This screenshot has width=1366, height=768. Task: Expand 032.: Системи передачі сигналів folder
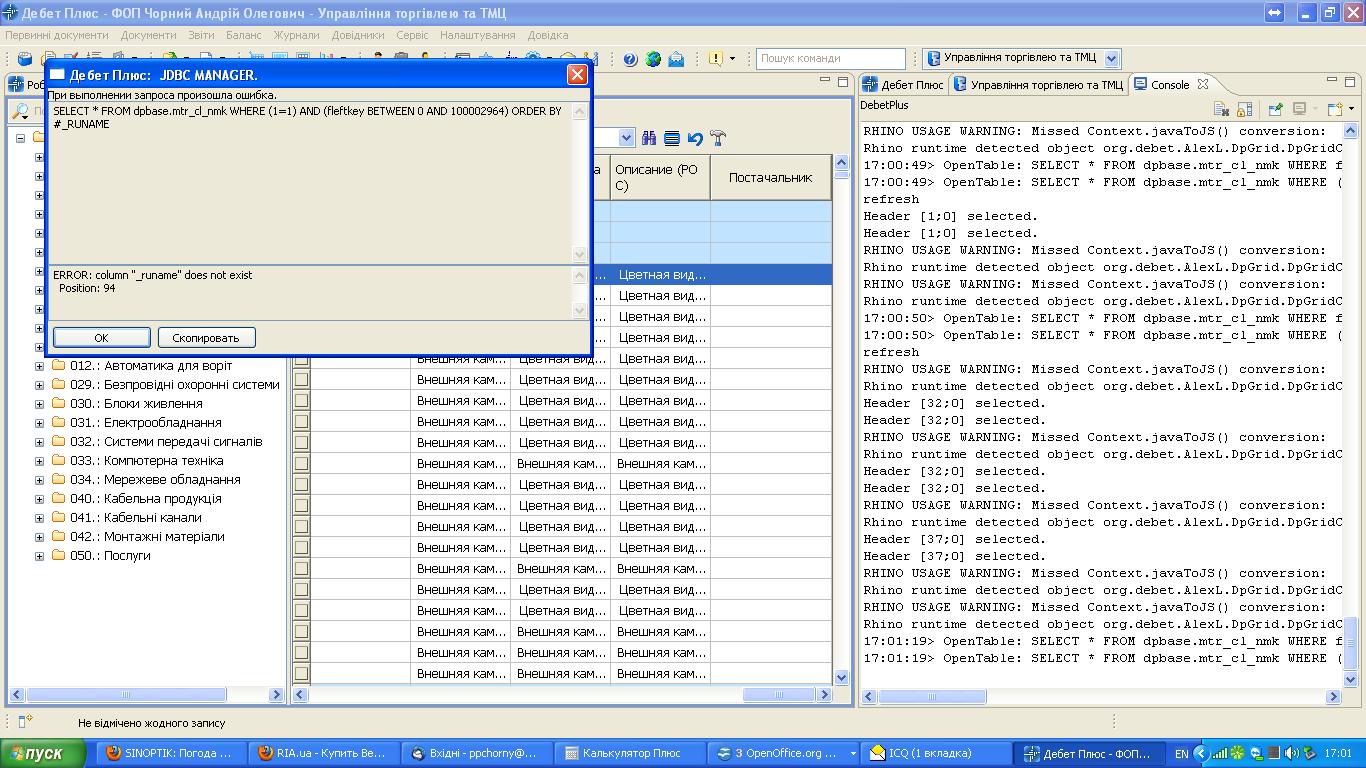[x=39, y=442]
